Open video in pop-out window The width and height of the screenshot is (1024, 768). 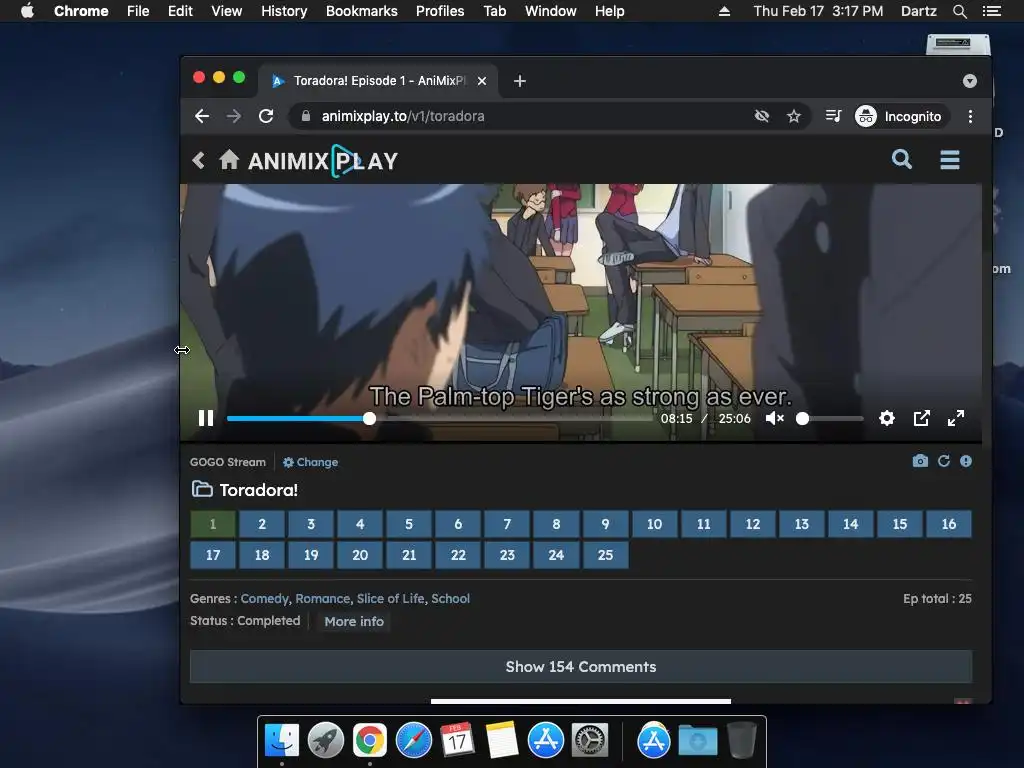[921, 418]
